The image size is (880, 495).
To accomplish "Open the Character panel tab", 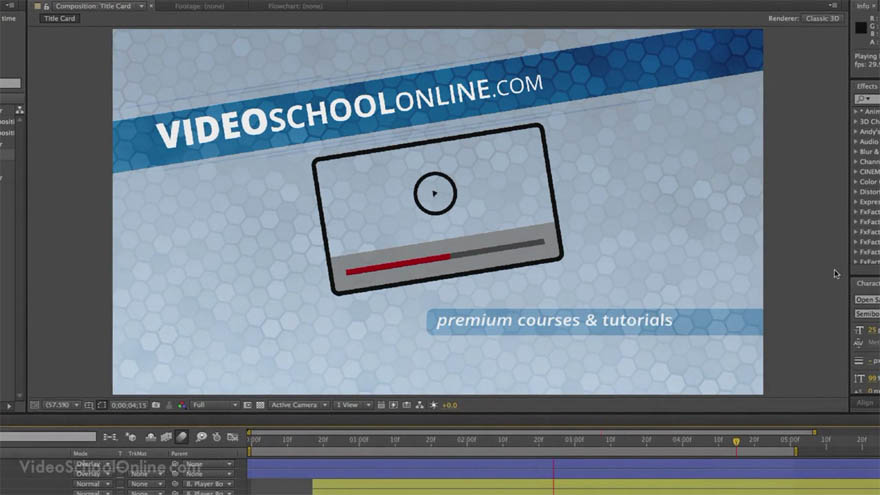I will (868, 283).
